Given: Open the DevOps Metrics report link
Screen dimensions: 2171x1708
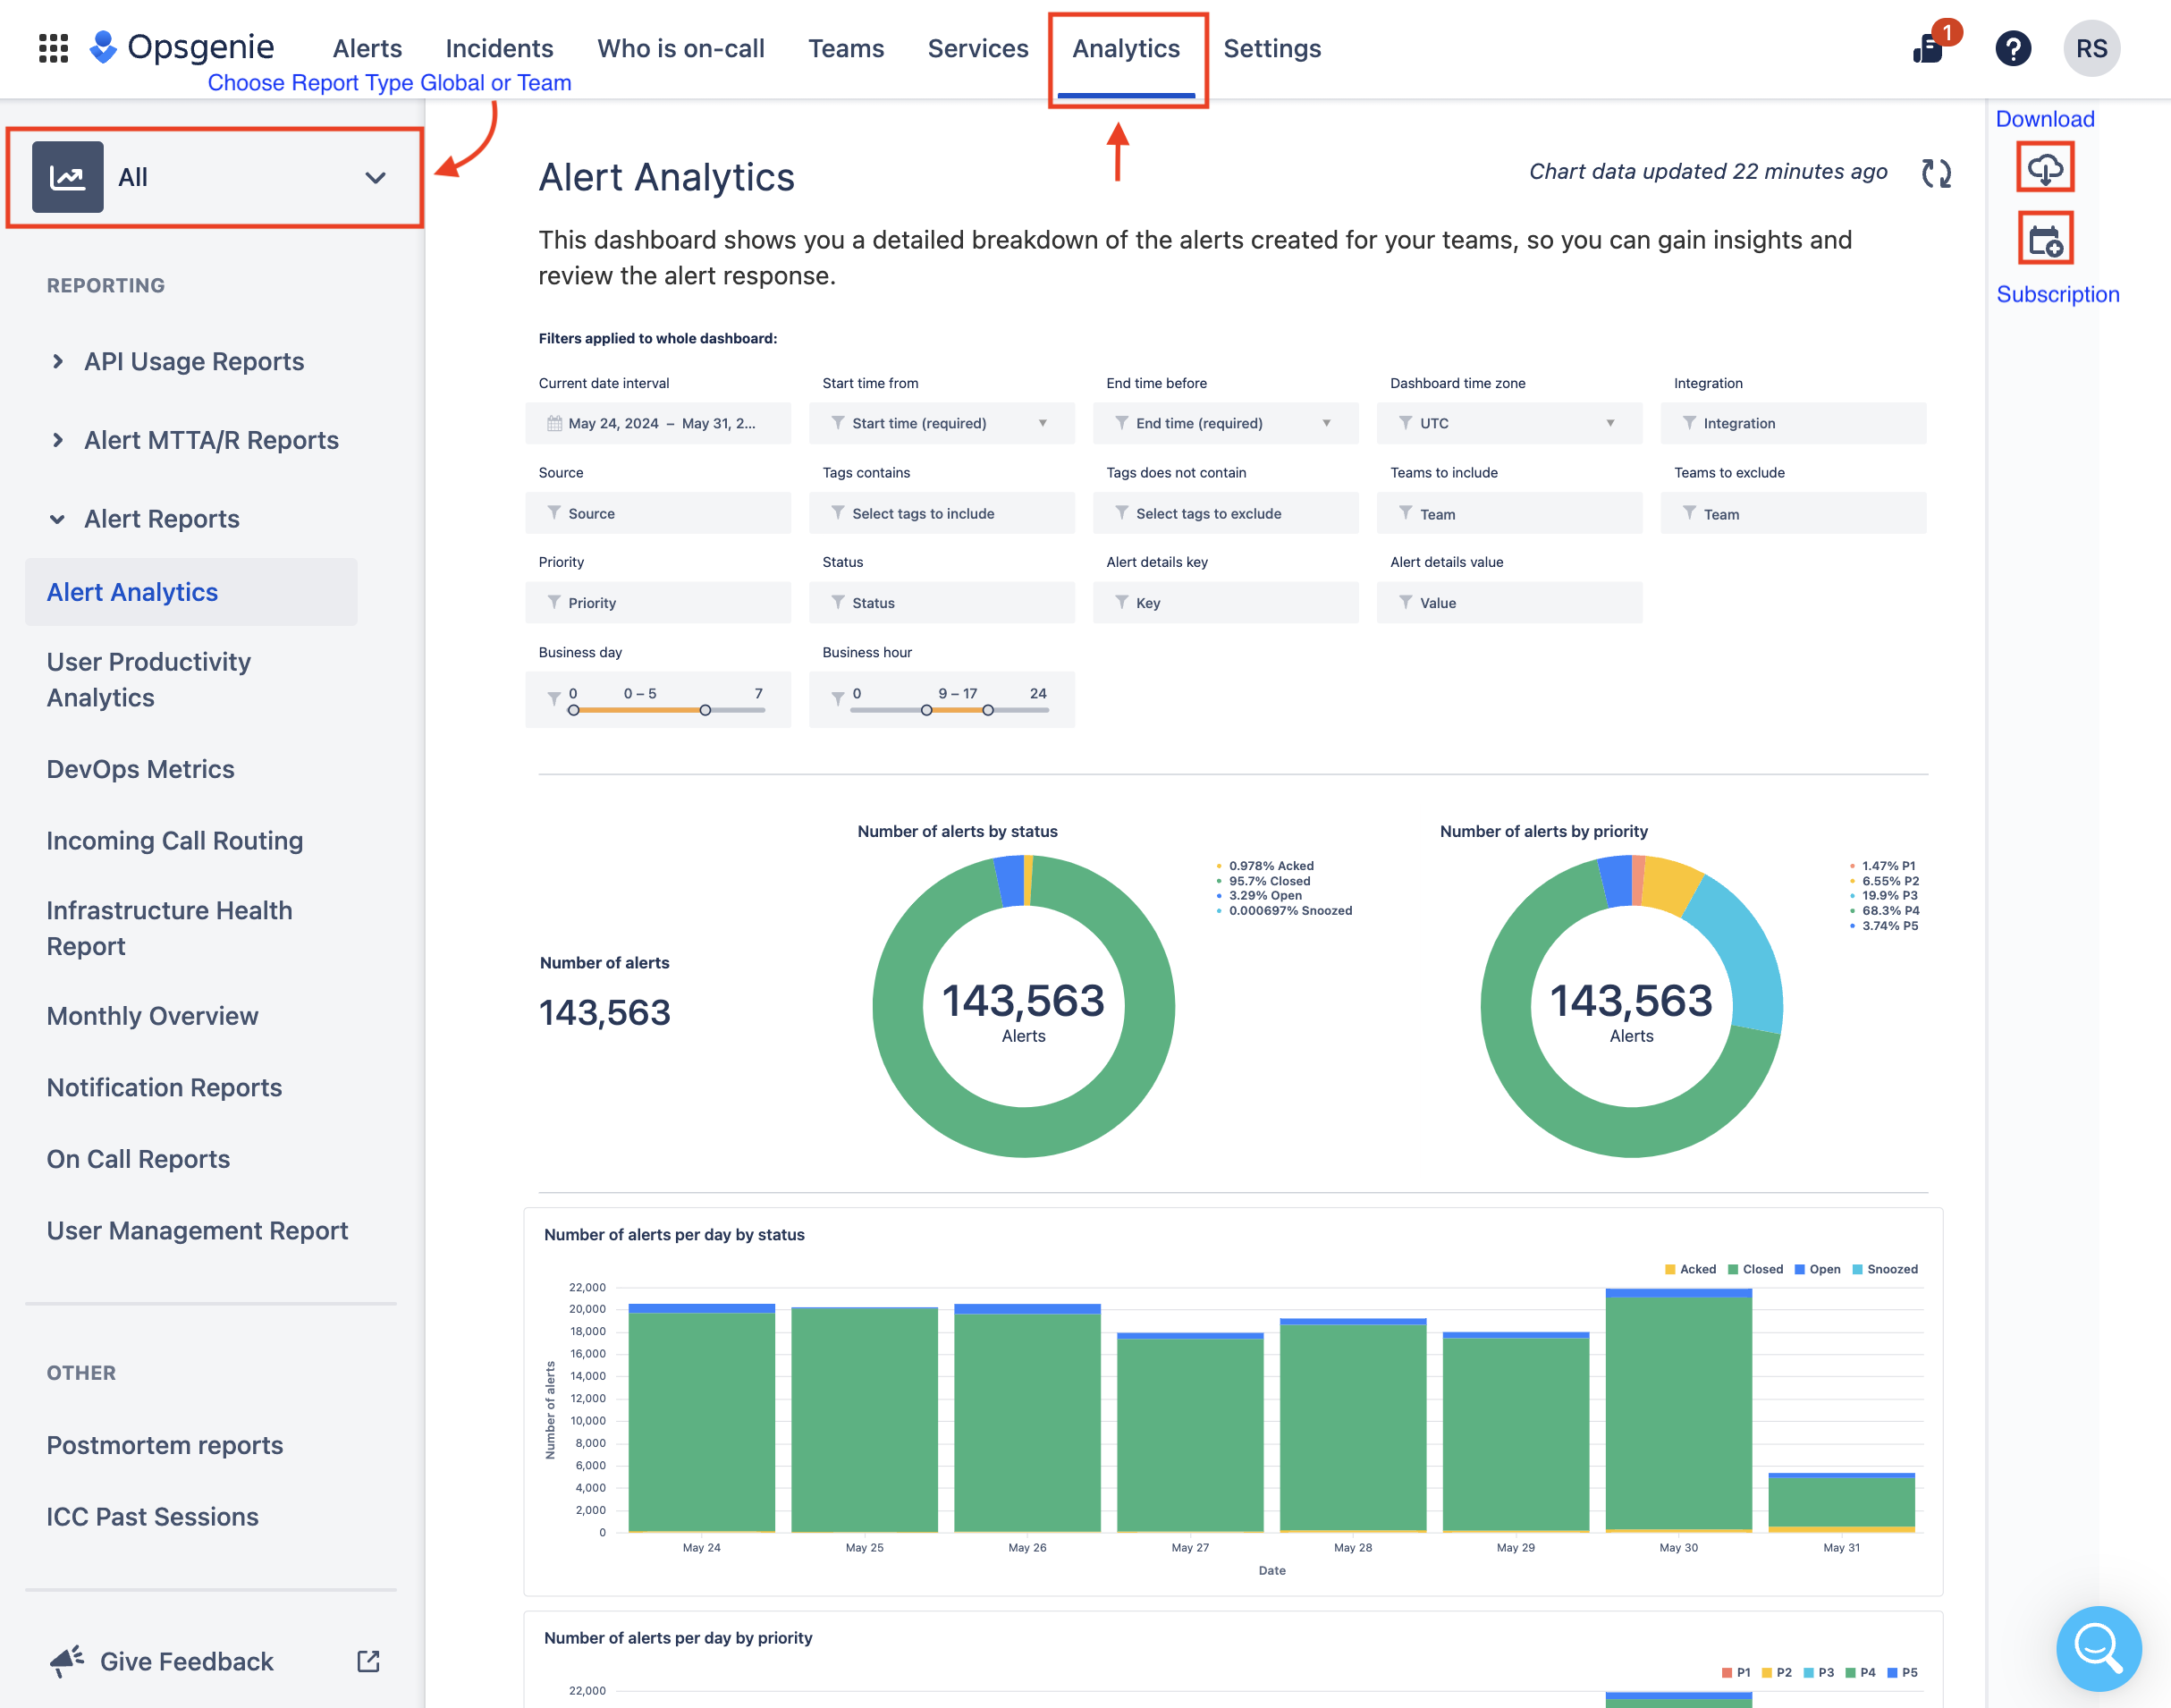Looking at the screenshot, I should point(140,768).
